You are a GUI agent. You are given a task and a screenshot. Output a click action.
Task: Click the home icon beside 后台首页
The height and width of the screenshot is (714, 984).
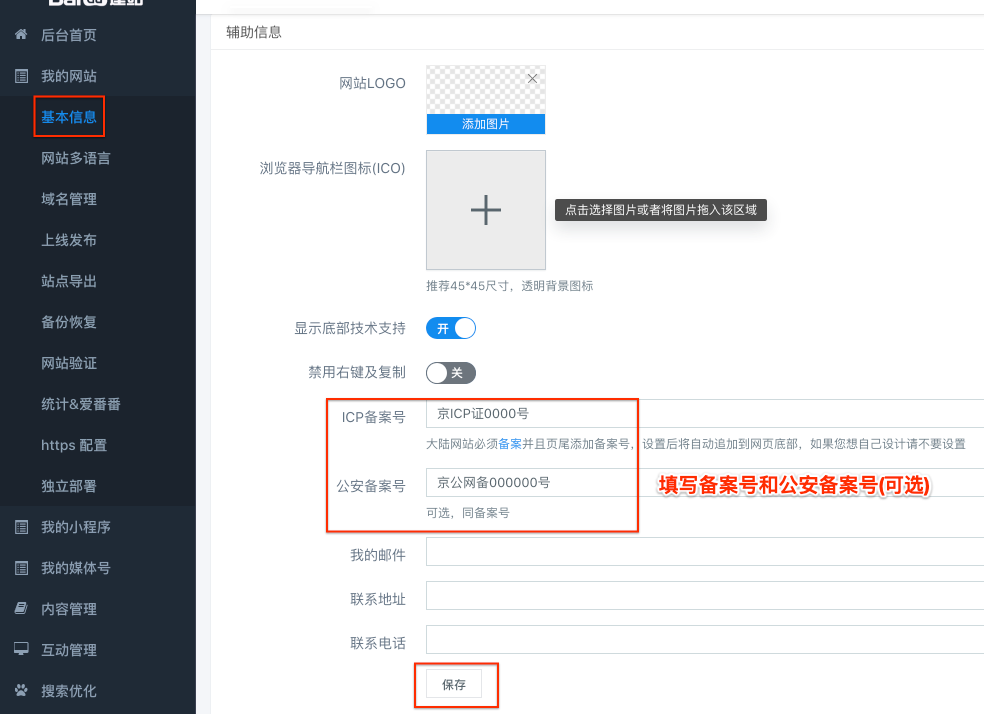coord(21,35)
